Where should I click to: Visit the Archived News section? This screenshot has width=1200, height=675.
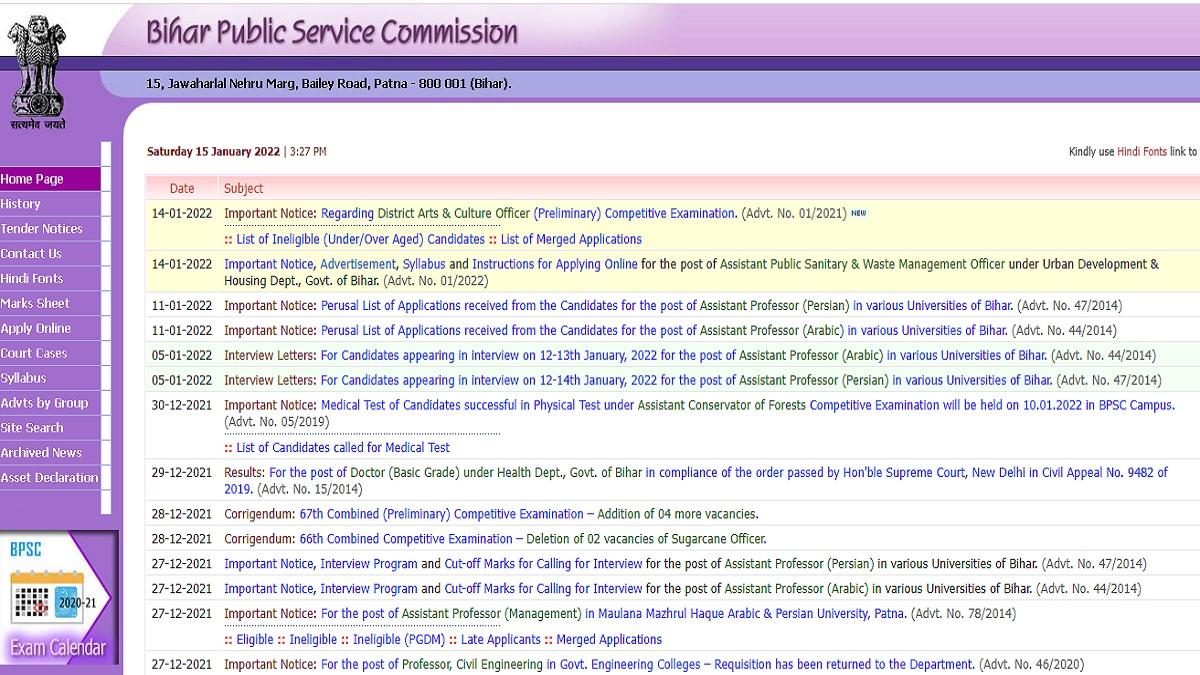click(43, 453)
